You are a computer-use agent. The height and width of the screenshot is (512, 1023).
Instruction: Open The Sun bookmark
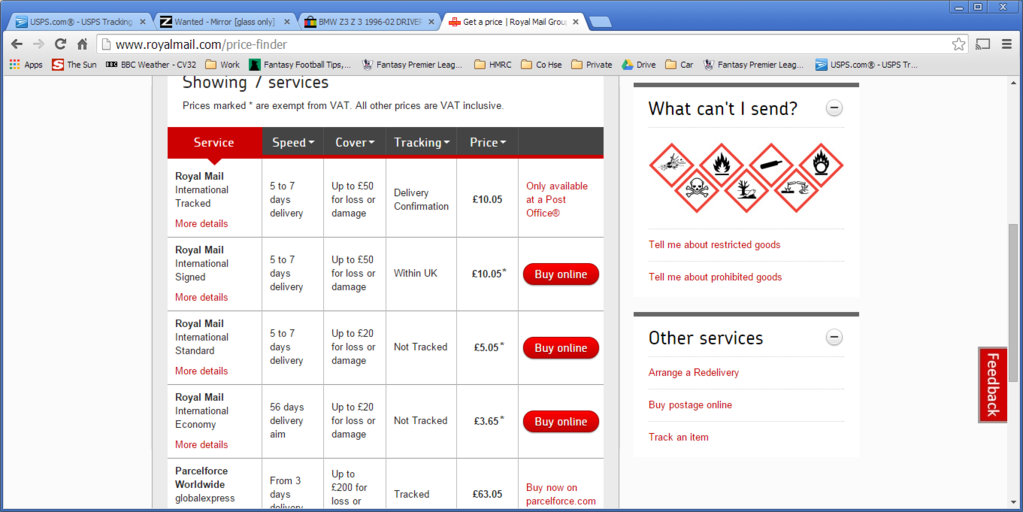74,65
